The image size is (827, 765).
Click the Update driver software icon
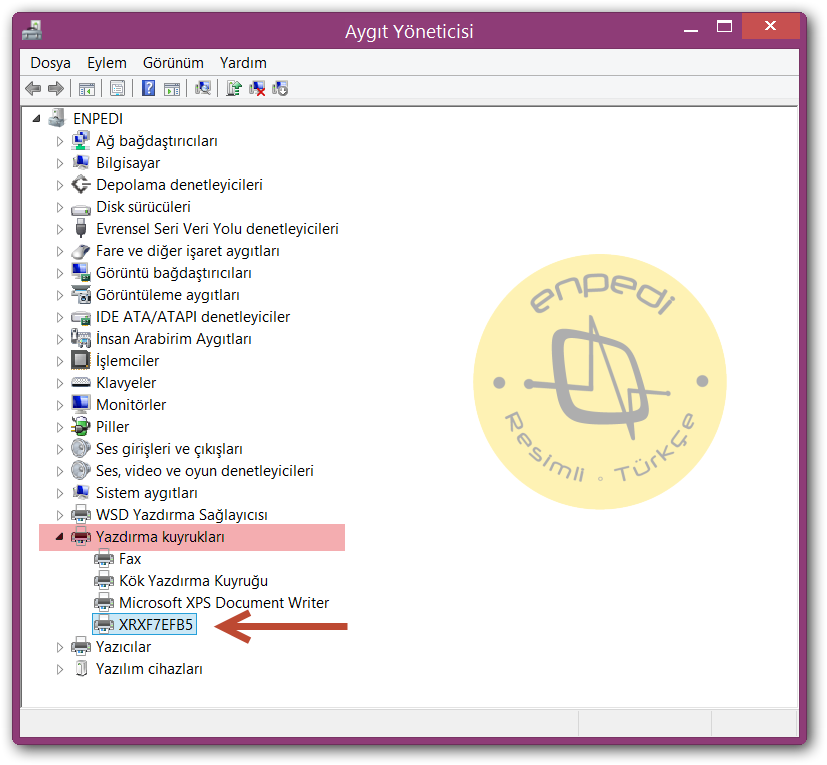tap(234, 88)
